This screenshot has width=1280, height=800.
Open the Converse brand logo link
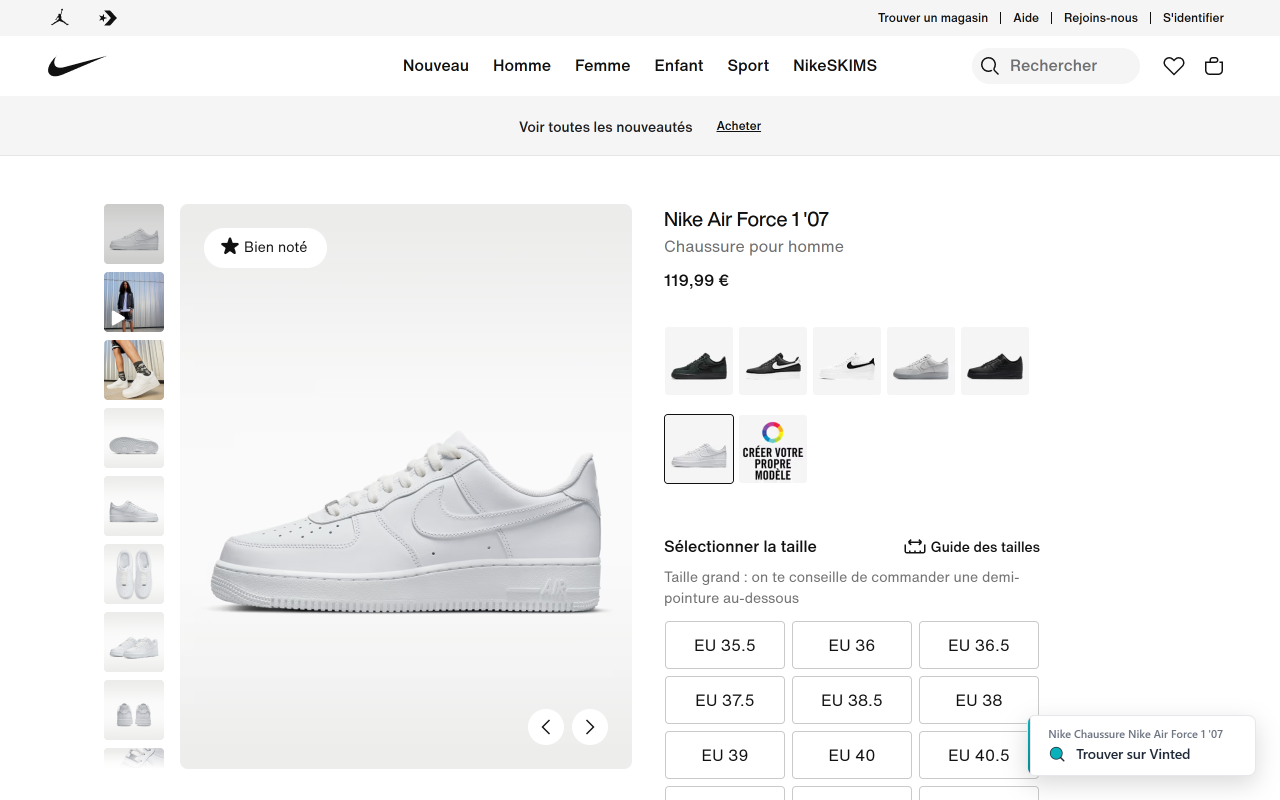coord(108,18)
